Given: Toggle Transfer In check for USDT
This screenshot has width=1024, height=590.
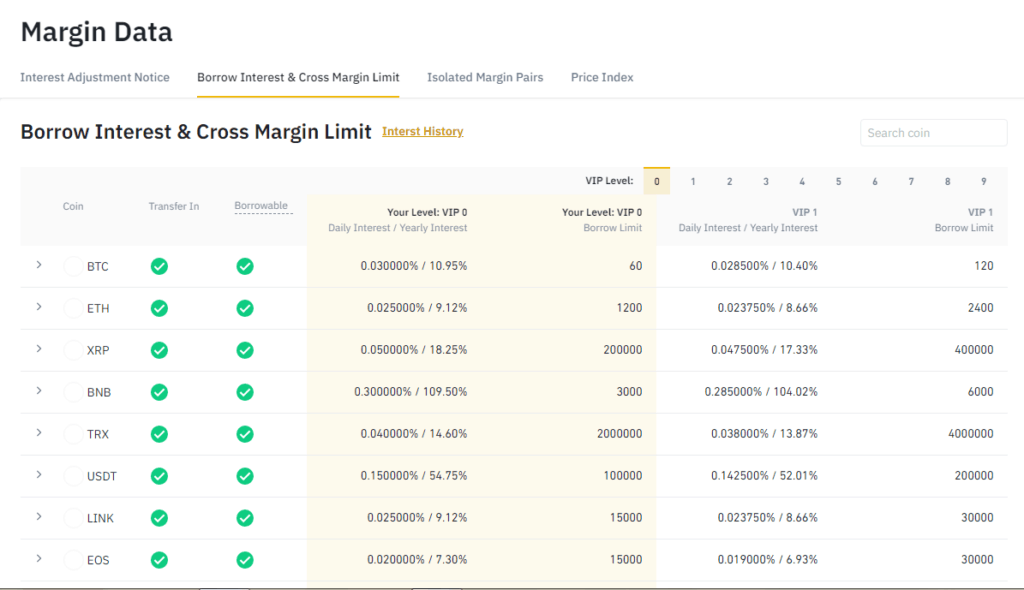Looking at the screenshot, I should tap(159, 476).
